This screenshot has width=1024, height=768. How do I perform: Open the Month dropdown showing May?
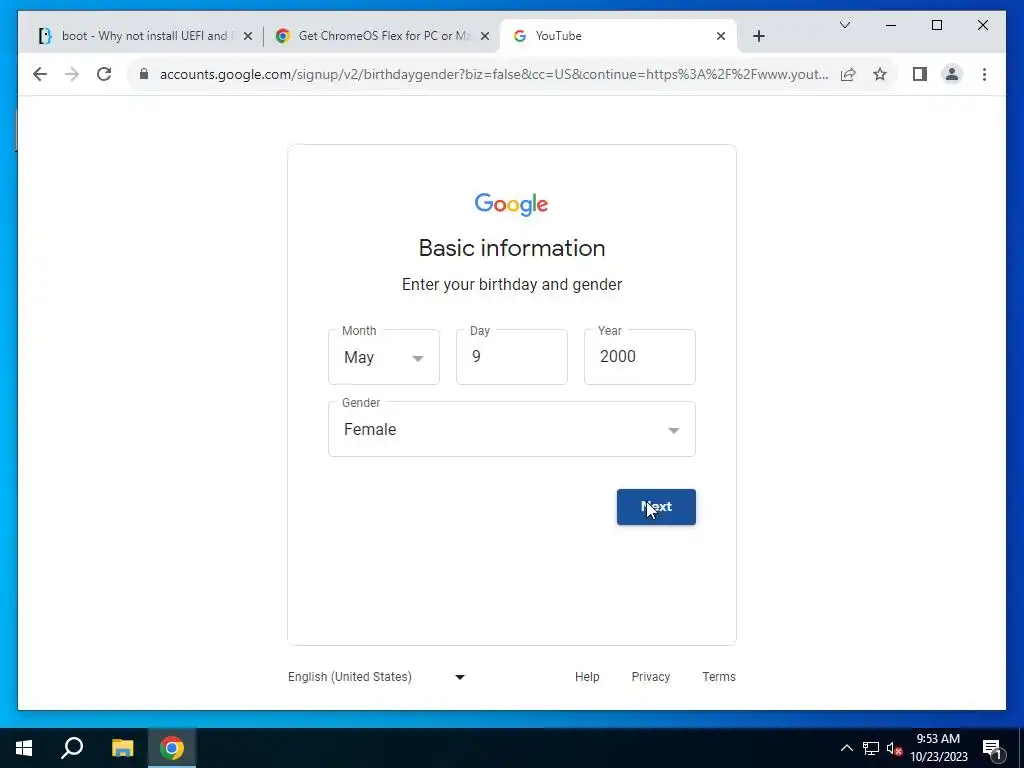[384, 357]
